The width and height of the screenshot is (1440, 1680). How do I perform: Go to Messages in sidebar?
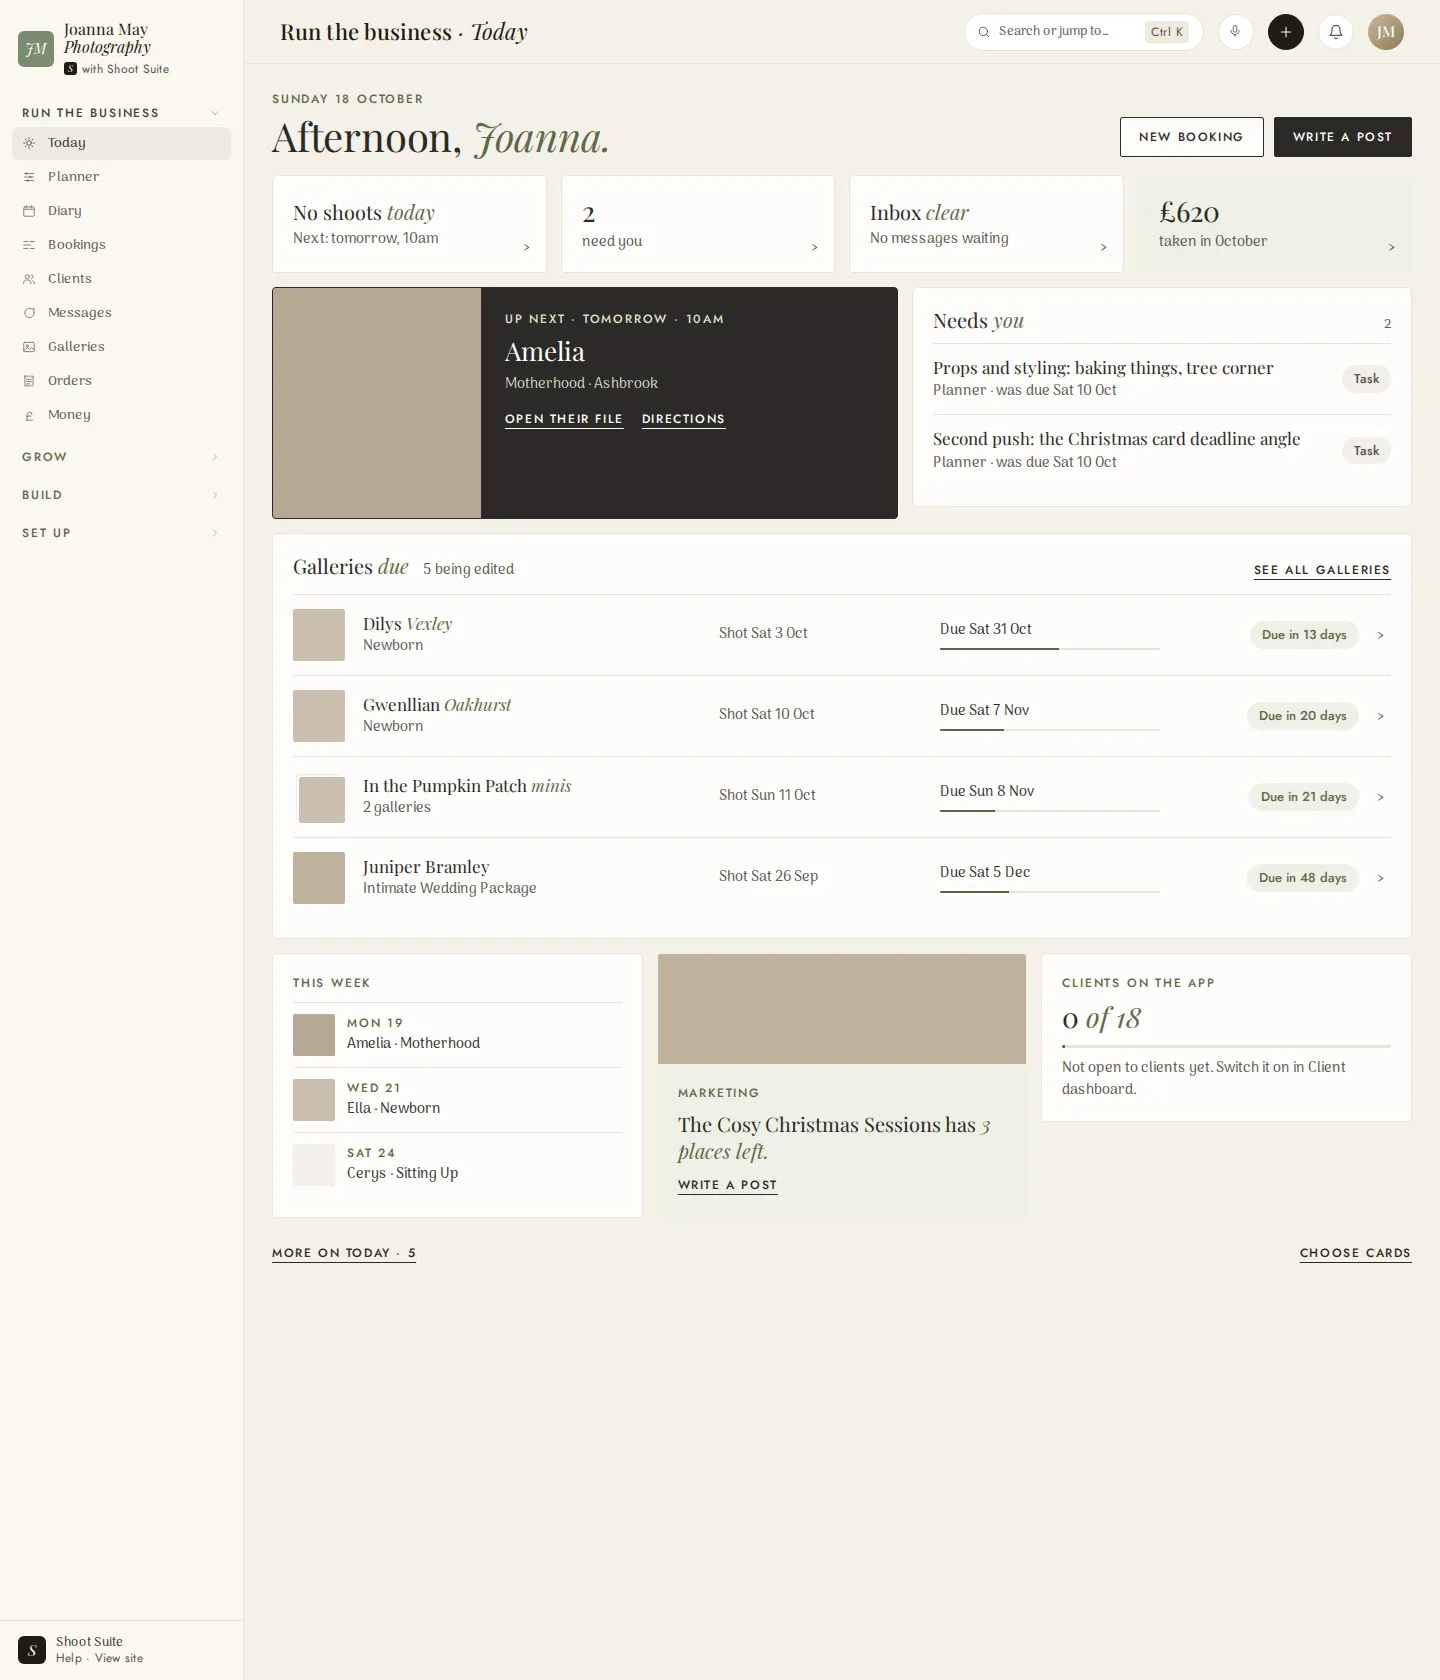point(121,313)
